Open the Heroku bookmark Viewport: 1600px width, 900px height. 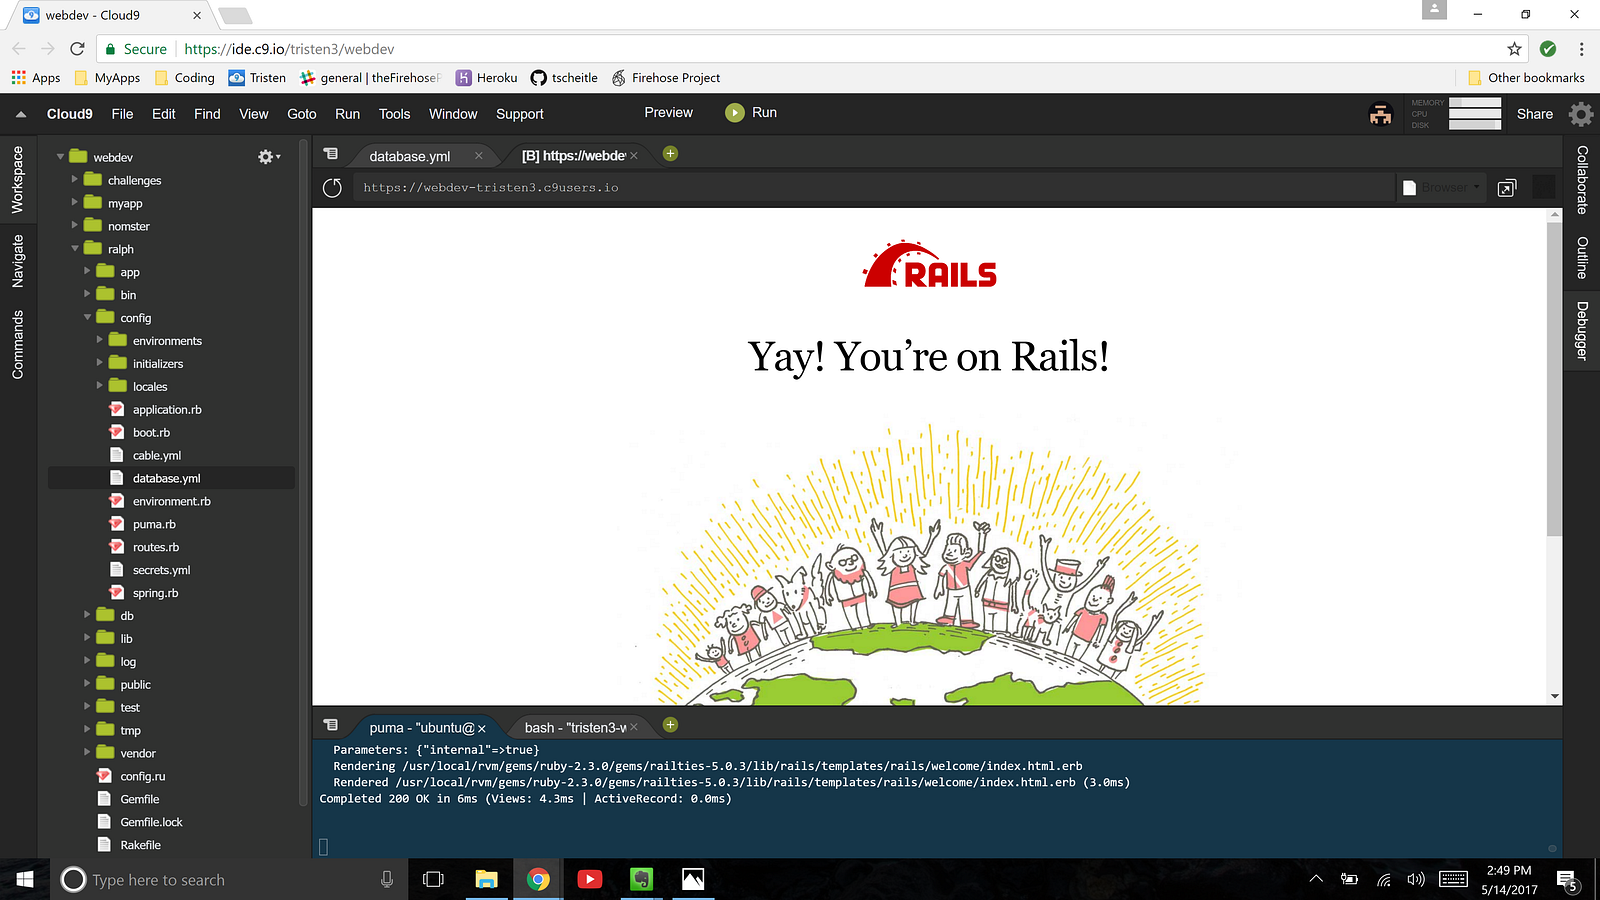487,78
